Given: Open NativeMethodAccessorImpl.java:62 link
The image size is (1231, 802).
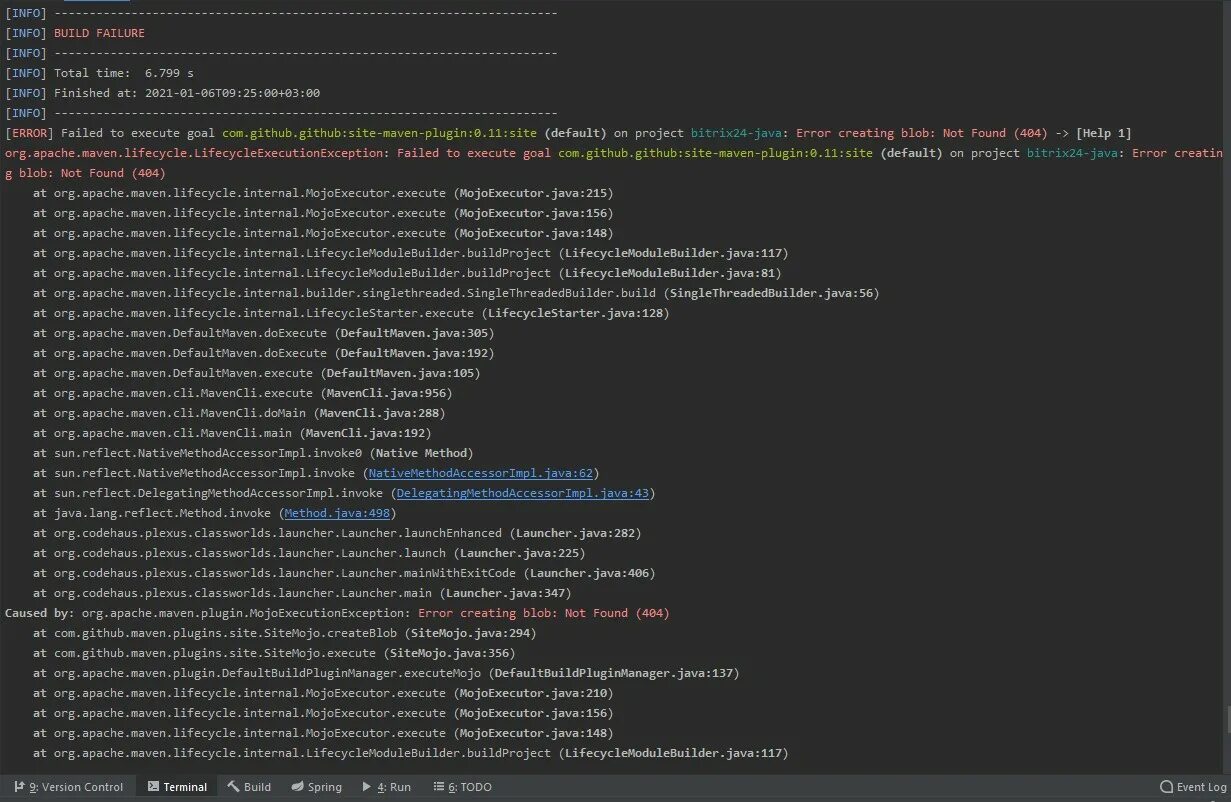Looking at the screenshot, I should point(481,473).
